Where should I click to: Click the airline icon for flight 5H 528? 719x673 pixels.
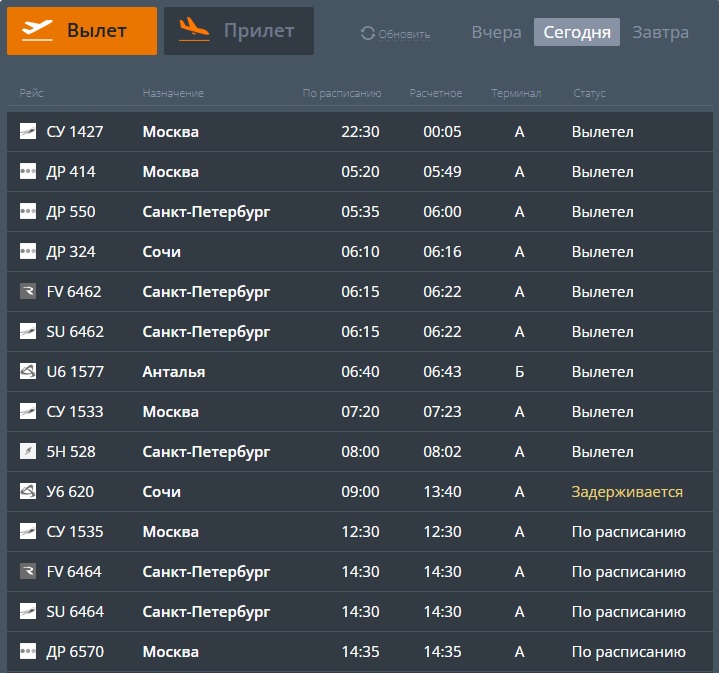pos(28,452)
